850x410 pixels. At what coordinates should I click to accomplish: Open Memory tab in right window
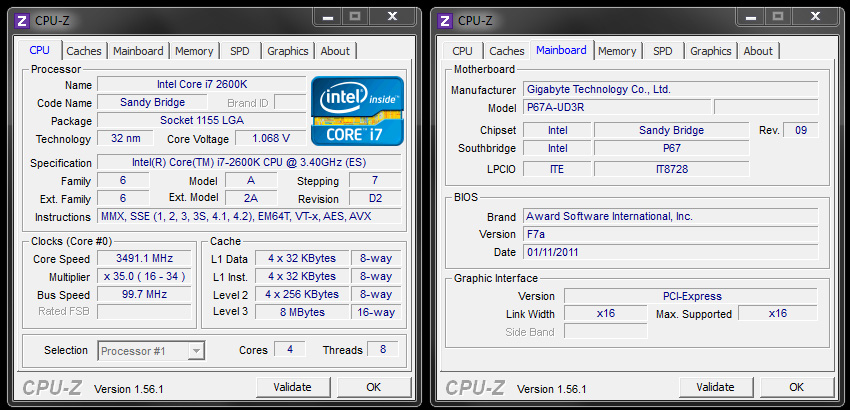pos(617,51)
